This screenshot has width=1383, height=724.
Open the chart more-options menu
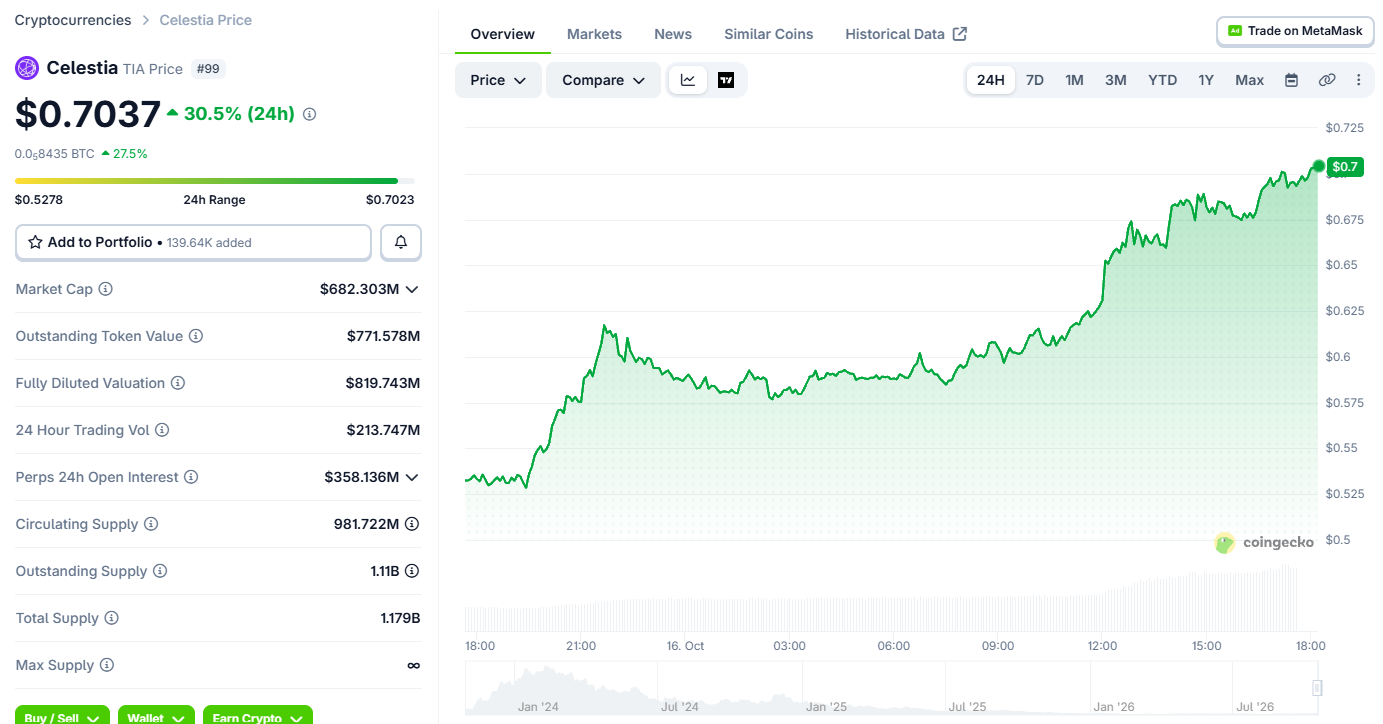[x=1358, y=80]
